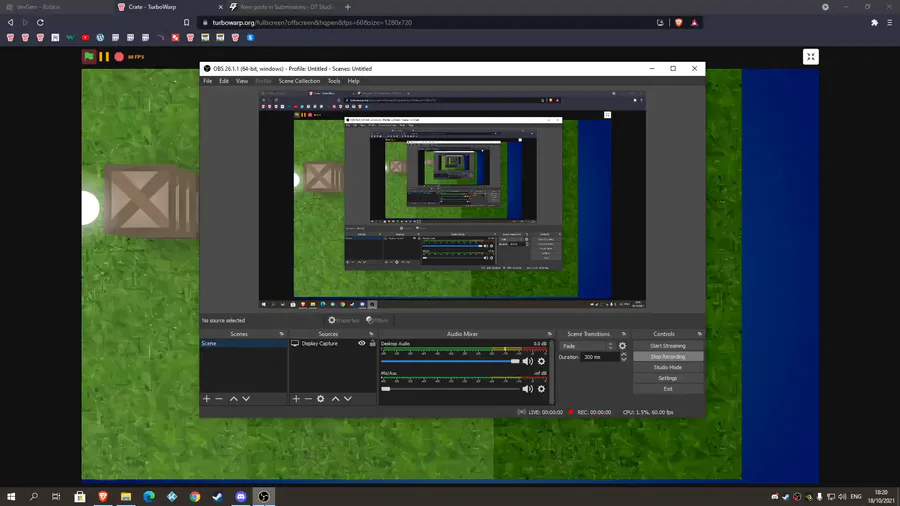This screenshot has width=900, height=506.
Task: Mute Mic/Aux with its speaker icon
Action: coord(527,388)
